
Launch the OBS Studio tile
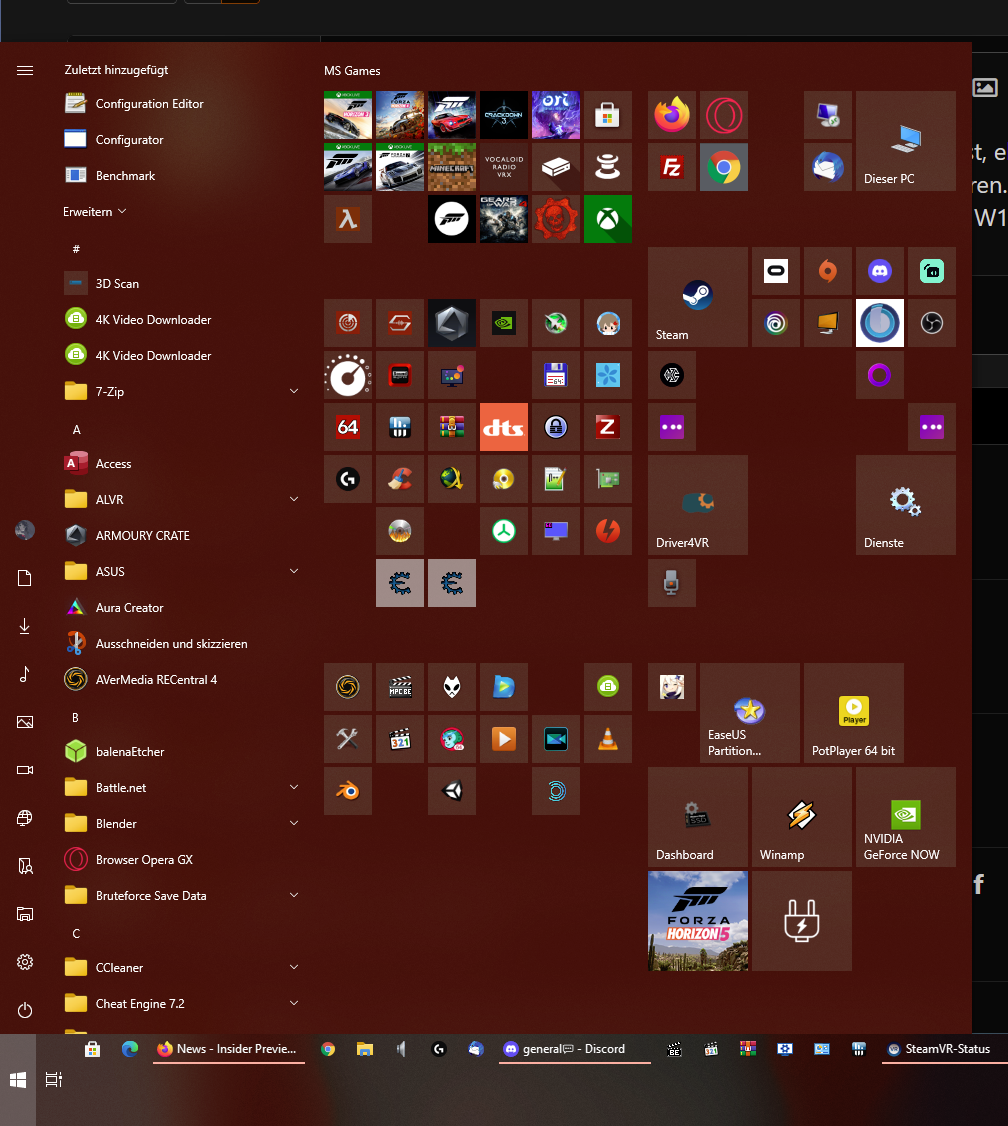tap(932, 323)
